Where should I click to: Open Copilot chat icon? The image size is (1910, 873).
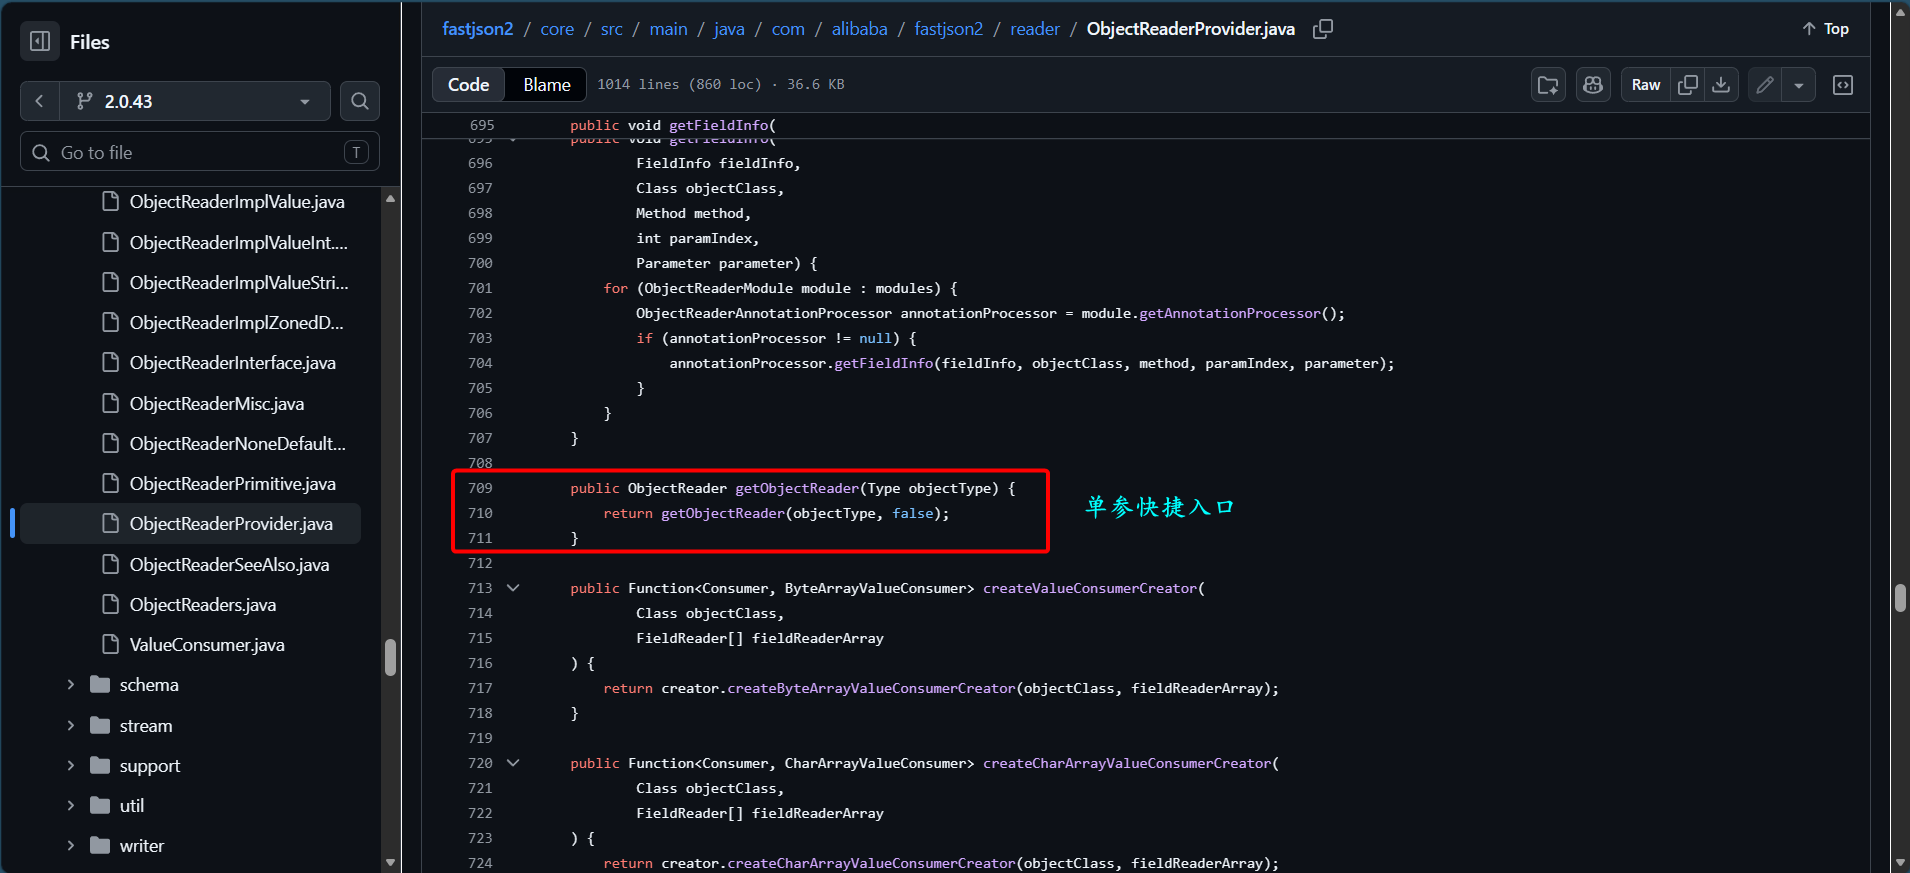pyautogui.click(x=1593, y=85)
